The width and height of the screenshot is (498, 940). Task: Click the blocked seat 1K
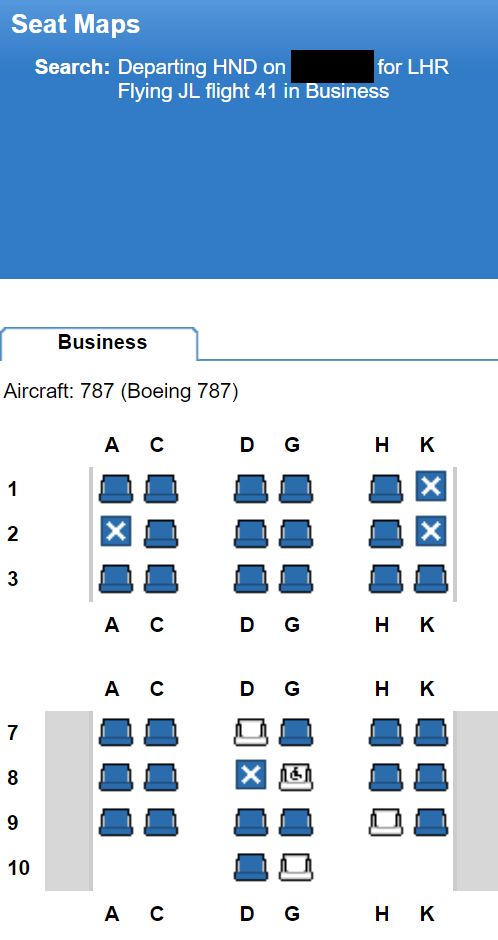431,486
